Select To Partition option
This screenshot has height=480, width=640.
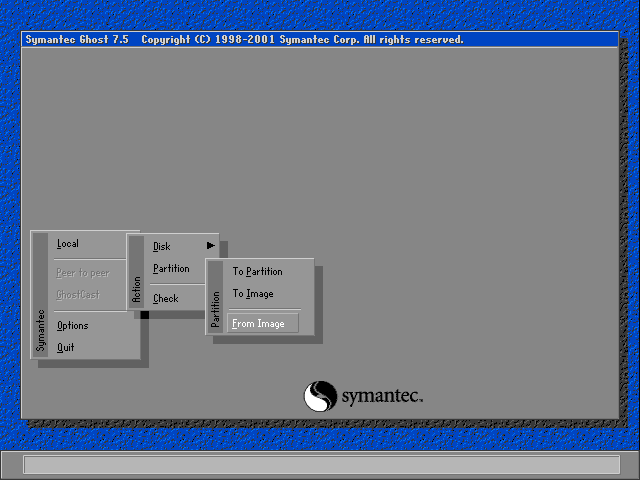258,271
